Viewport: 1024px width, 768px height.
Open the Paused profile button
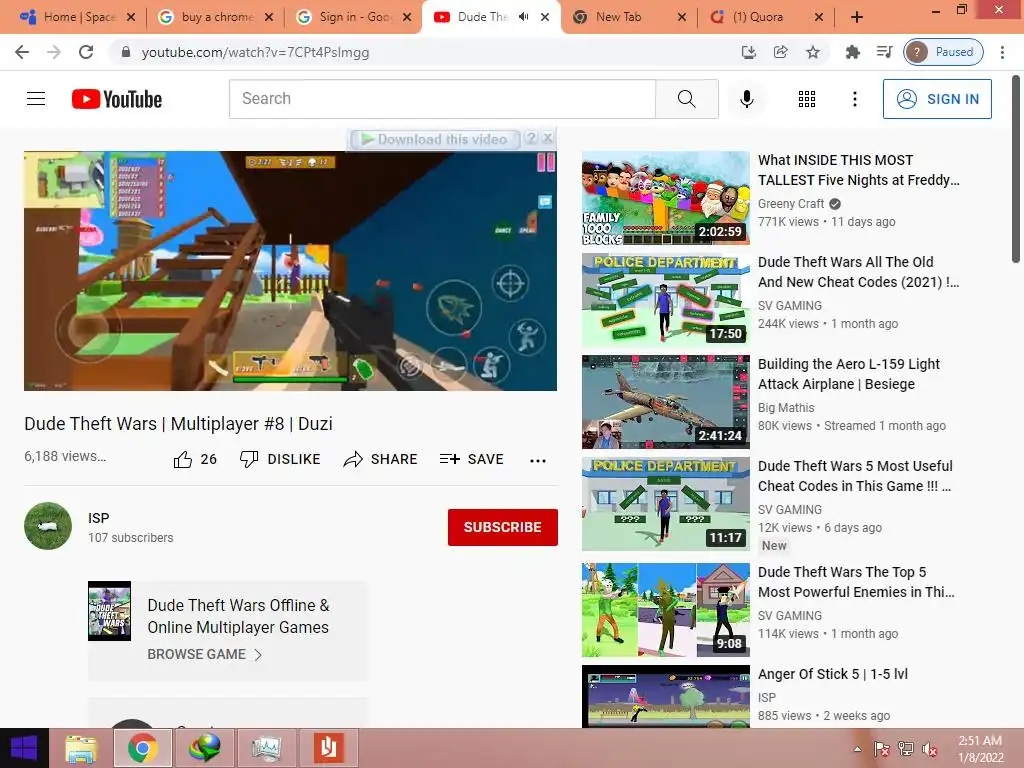[943, 52]
